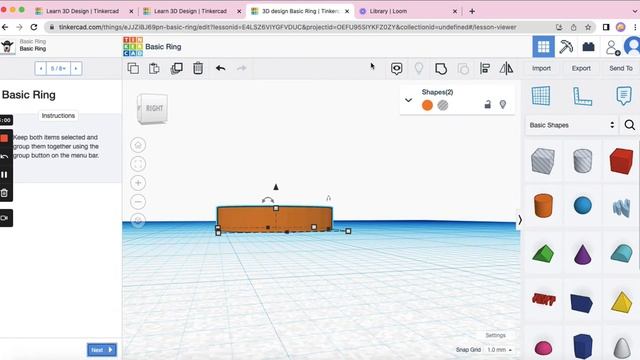Open the browser tab list chevron

tap(635, 11)
